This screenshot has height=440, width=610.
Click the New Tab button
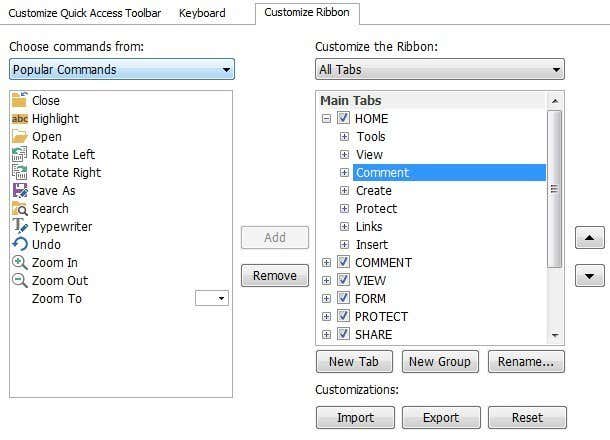click(354, 362)
